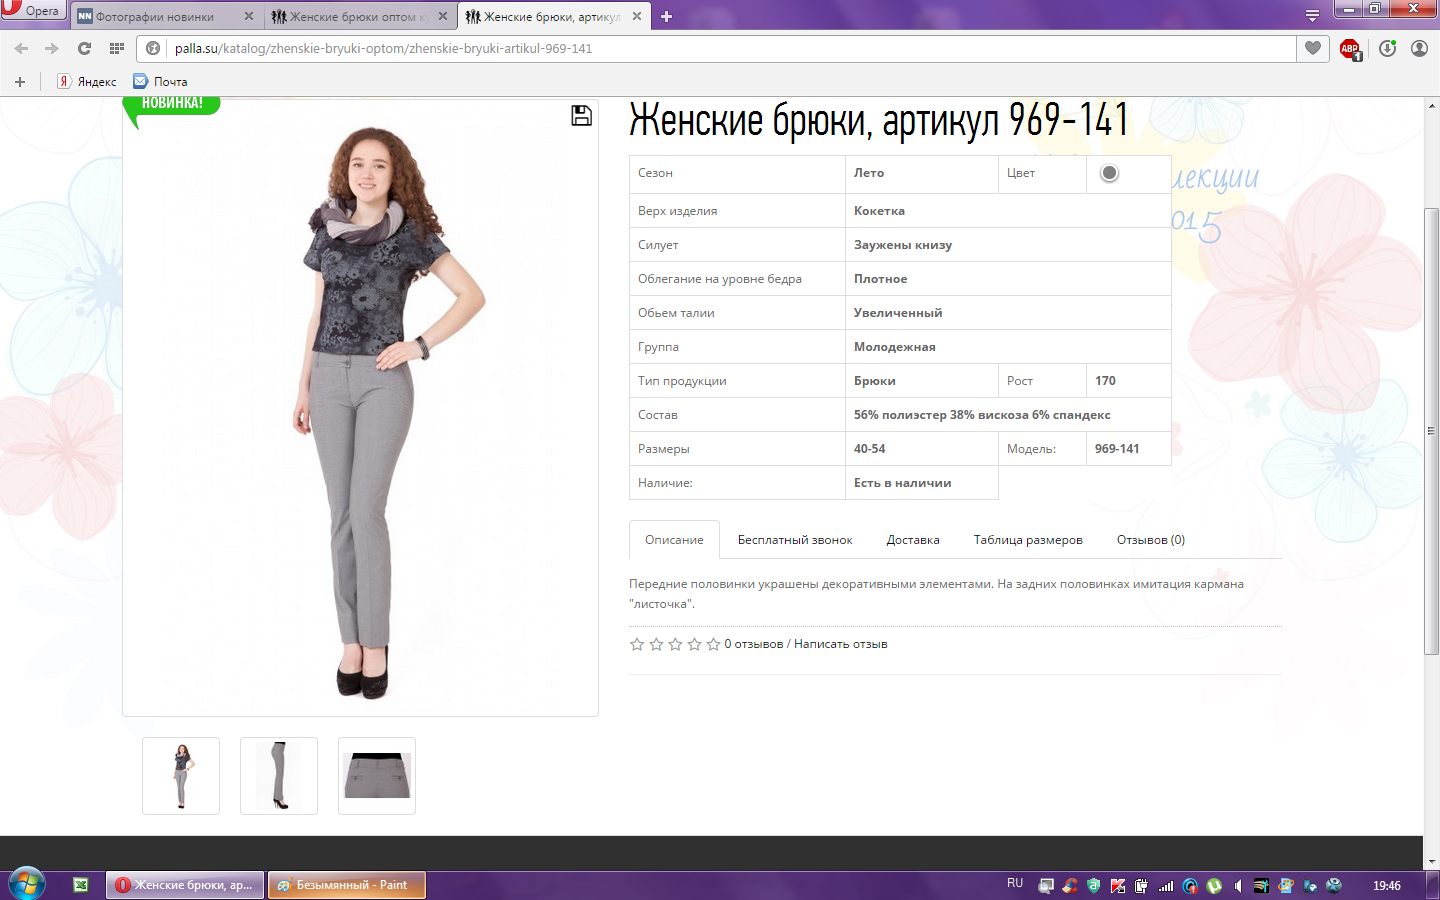Click the size range value '40-54'

pos(869,449)
